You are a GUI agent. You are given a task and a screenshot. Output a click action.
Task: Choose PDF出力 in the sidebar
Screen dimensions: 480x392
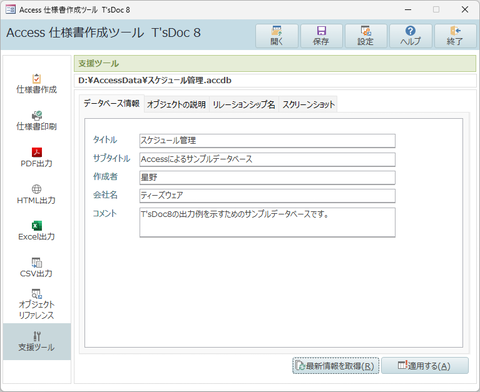37,157
